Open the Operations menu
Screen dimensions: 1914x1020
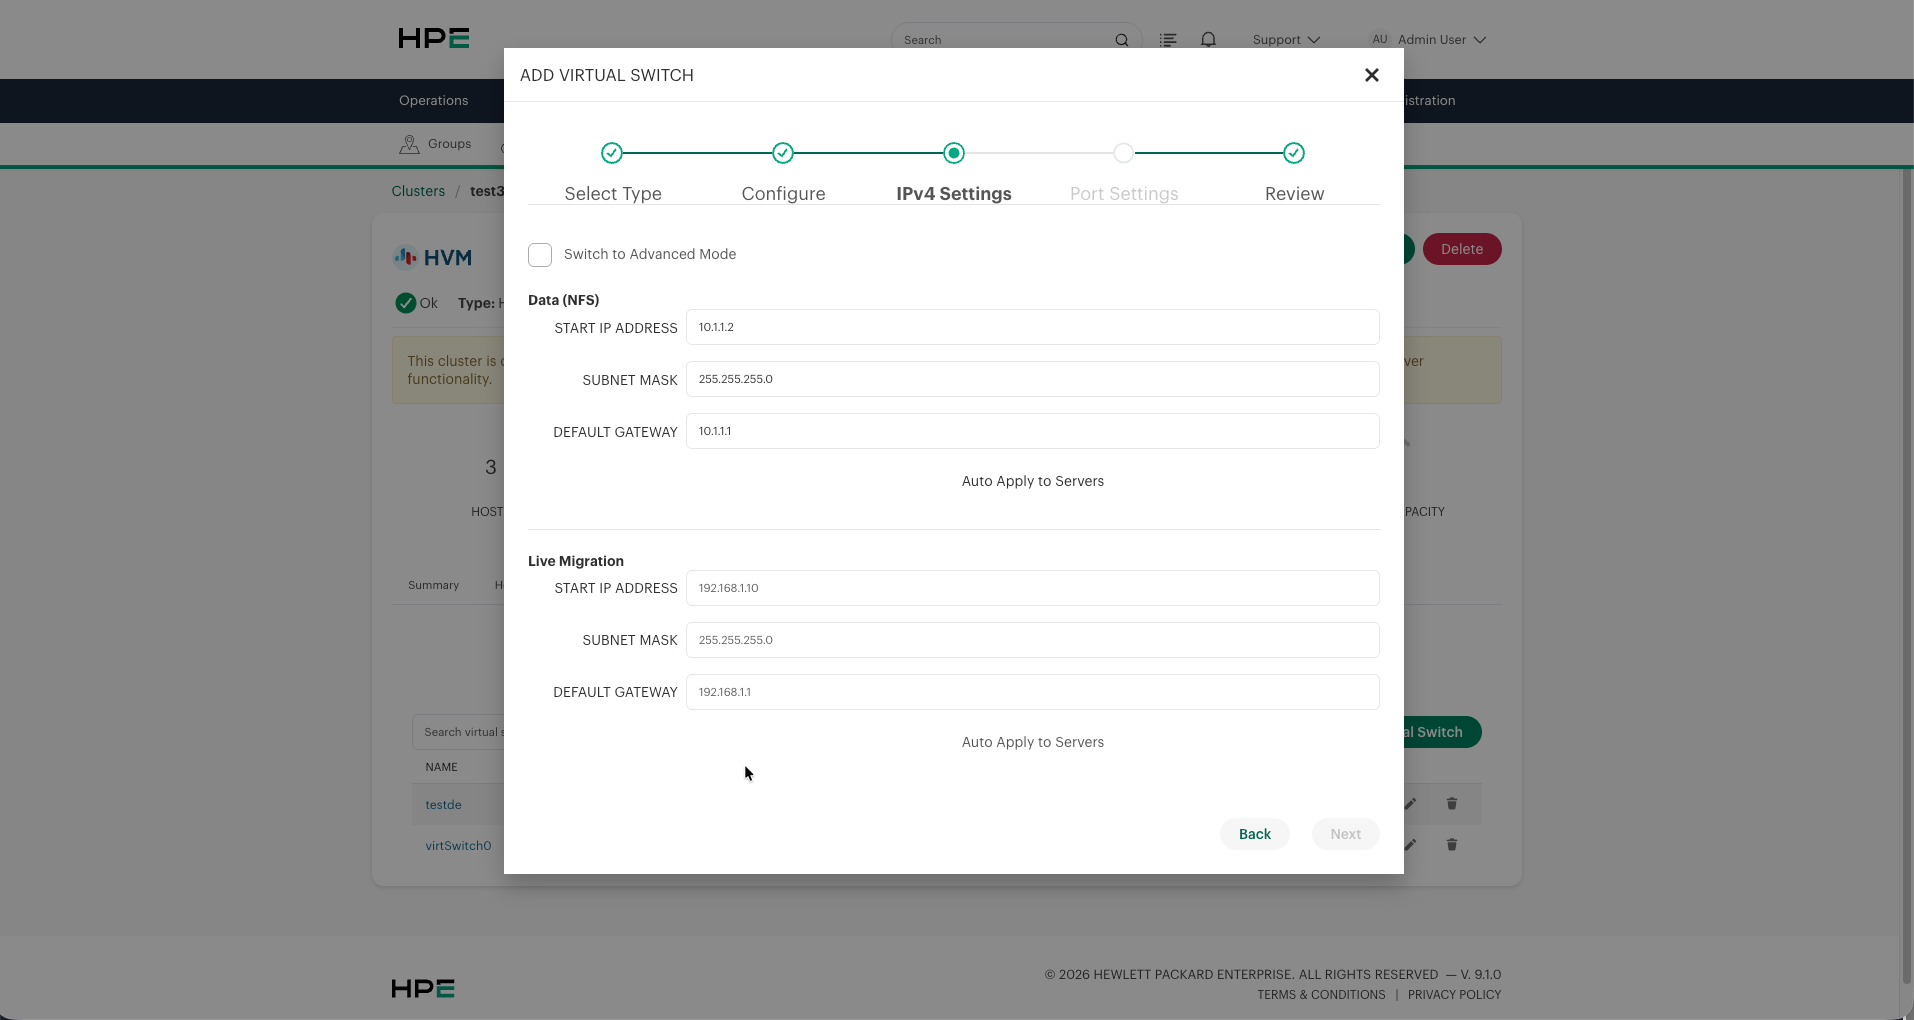(433, 101)
